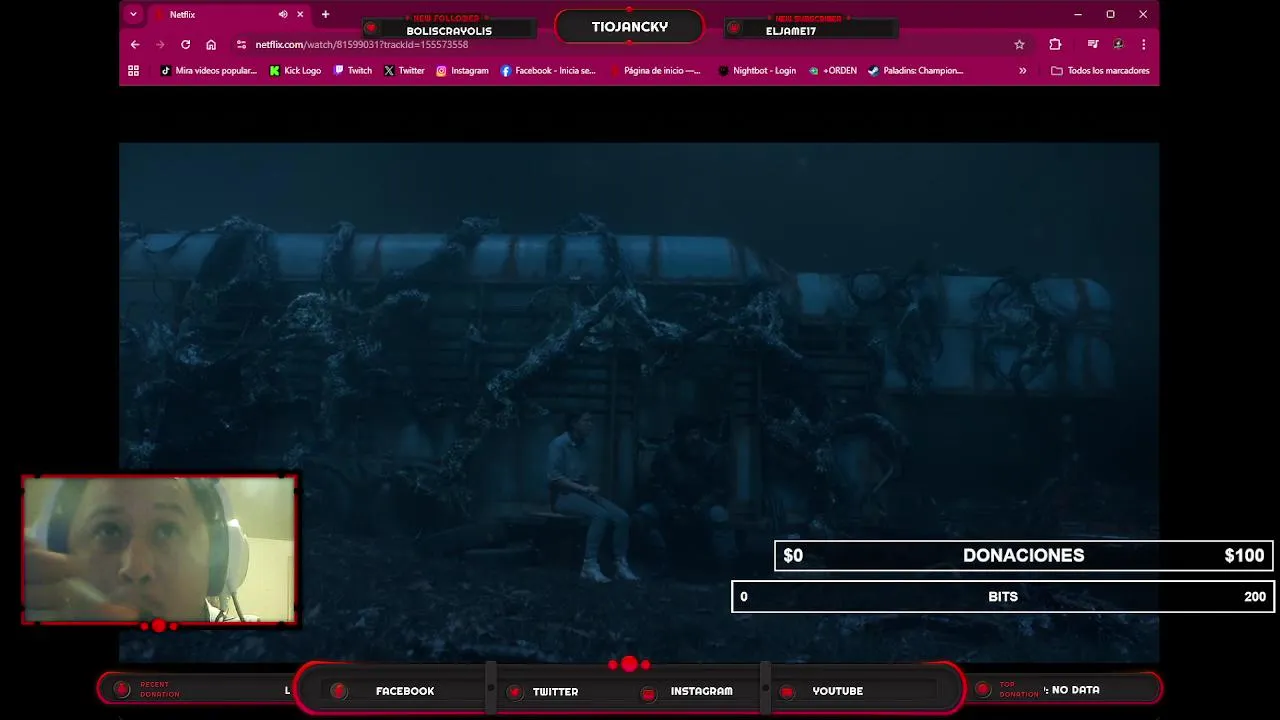
Task: Open the browser home page
Action: coord(211,44)
